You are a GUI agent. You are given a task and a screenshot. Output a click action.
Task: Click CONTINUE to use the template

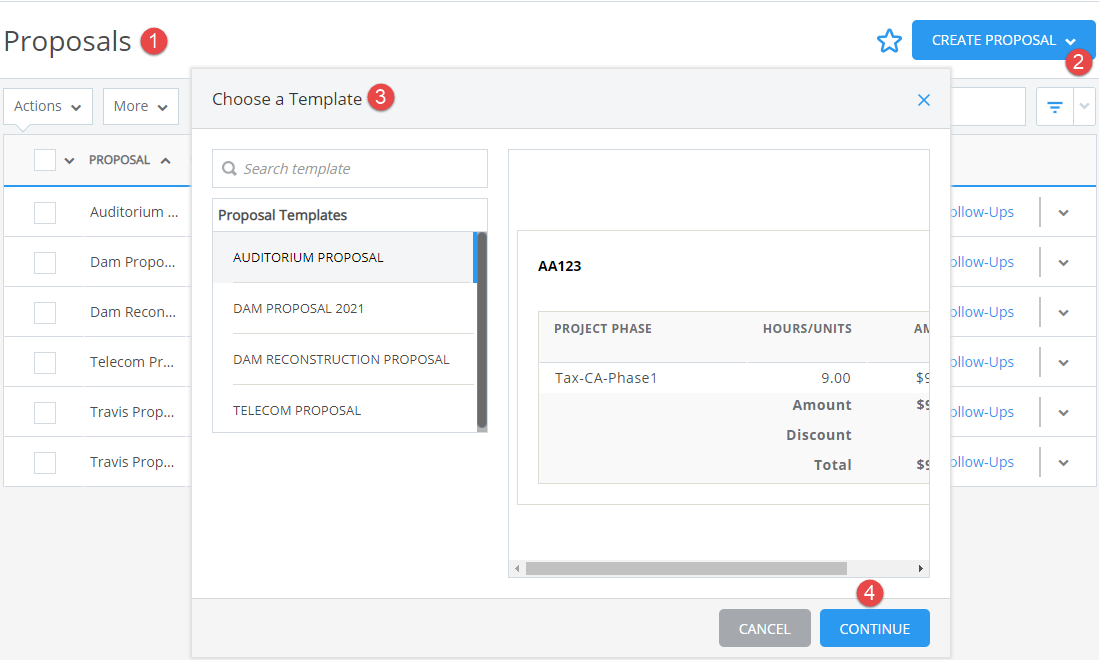point(874,628)
